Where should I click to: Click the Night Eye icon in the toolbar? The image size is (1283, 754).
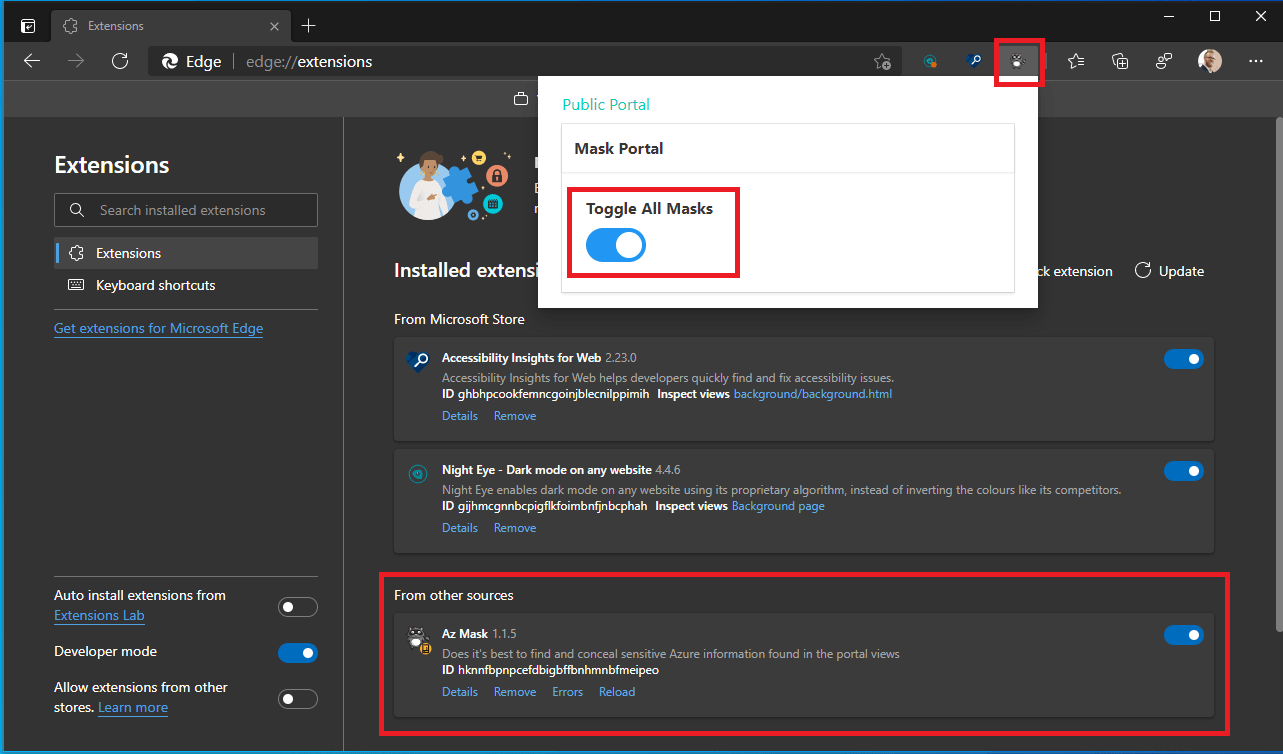click(930, 61)
